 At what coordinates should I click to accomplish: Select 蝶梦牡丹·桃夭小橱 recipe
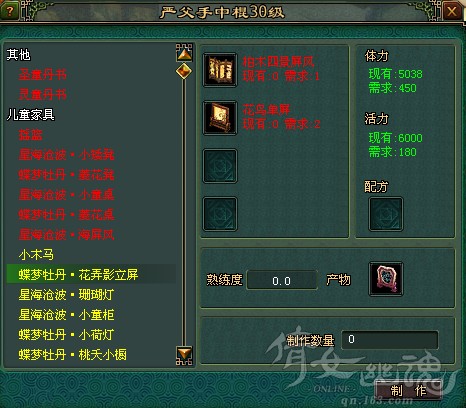(72, 355)
